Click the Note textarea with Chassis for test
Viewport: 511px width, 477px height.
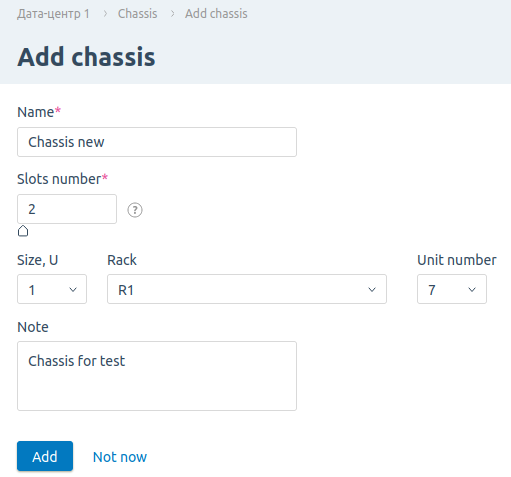pos(157,376)
